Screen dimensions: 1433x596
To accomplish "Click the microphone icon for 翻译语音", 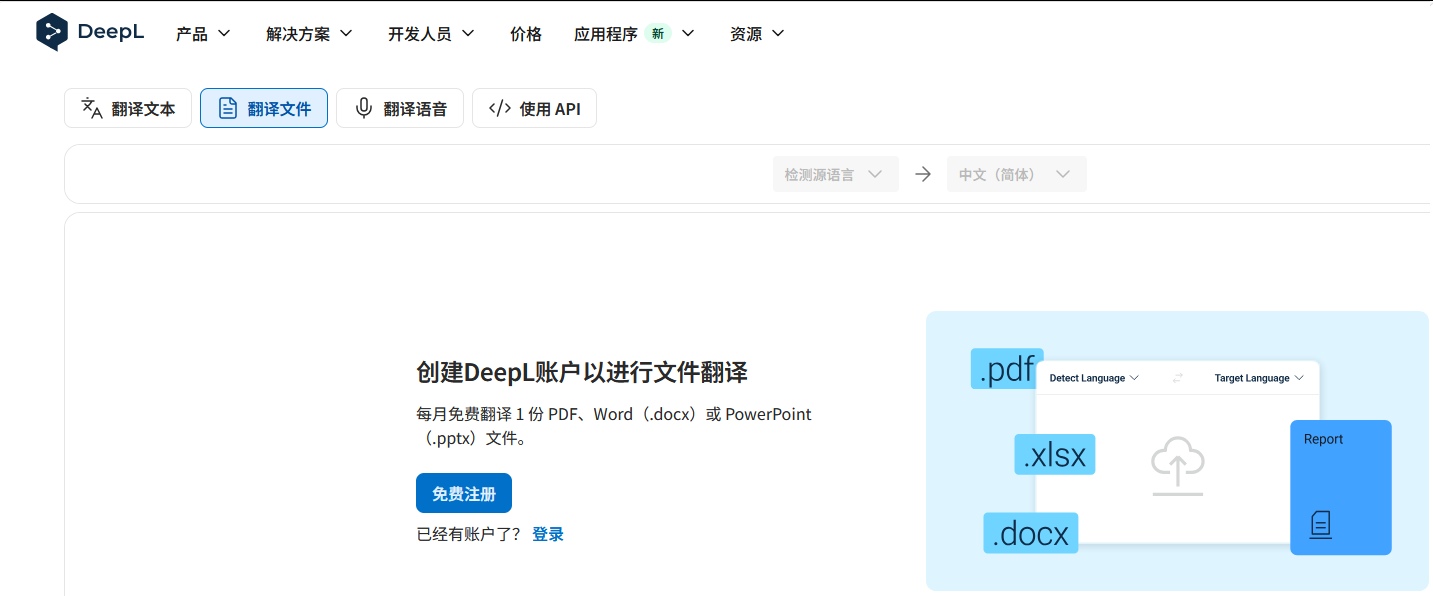I will click(364, 108).
